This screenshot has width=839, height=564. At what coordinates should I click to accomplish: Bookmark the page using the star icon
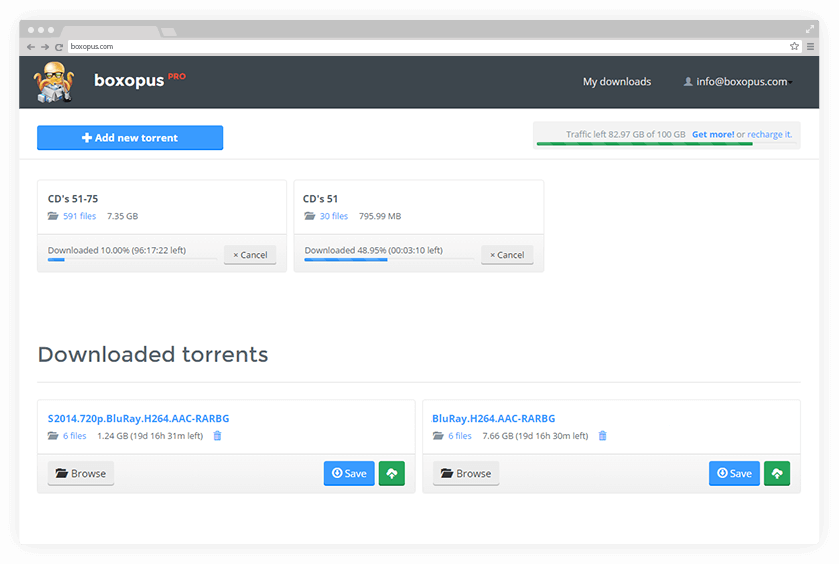click(x=795, y=46)
